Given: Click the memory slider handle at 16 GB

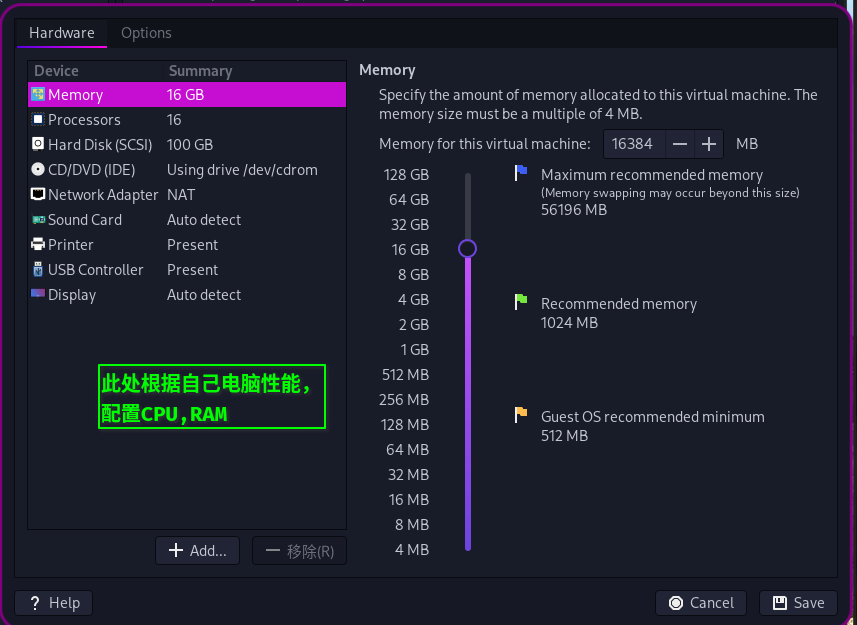Looking at the screenshot, I should pos(467,248).
